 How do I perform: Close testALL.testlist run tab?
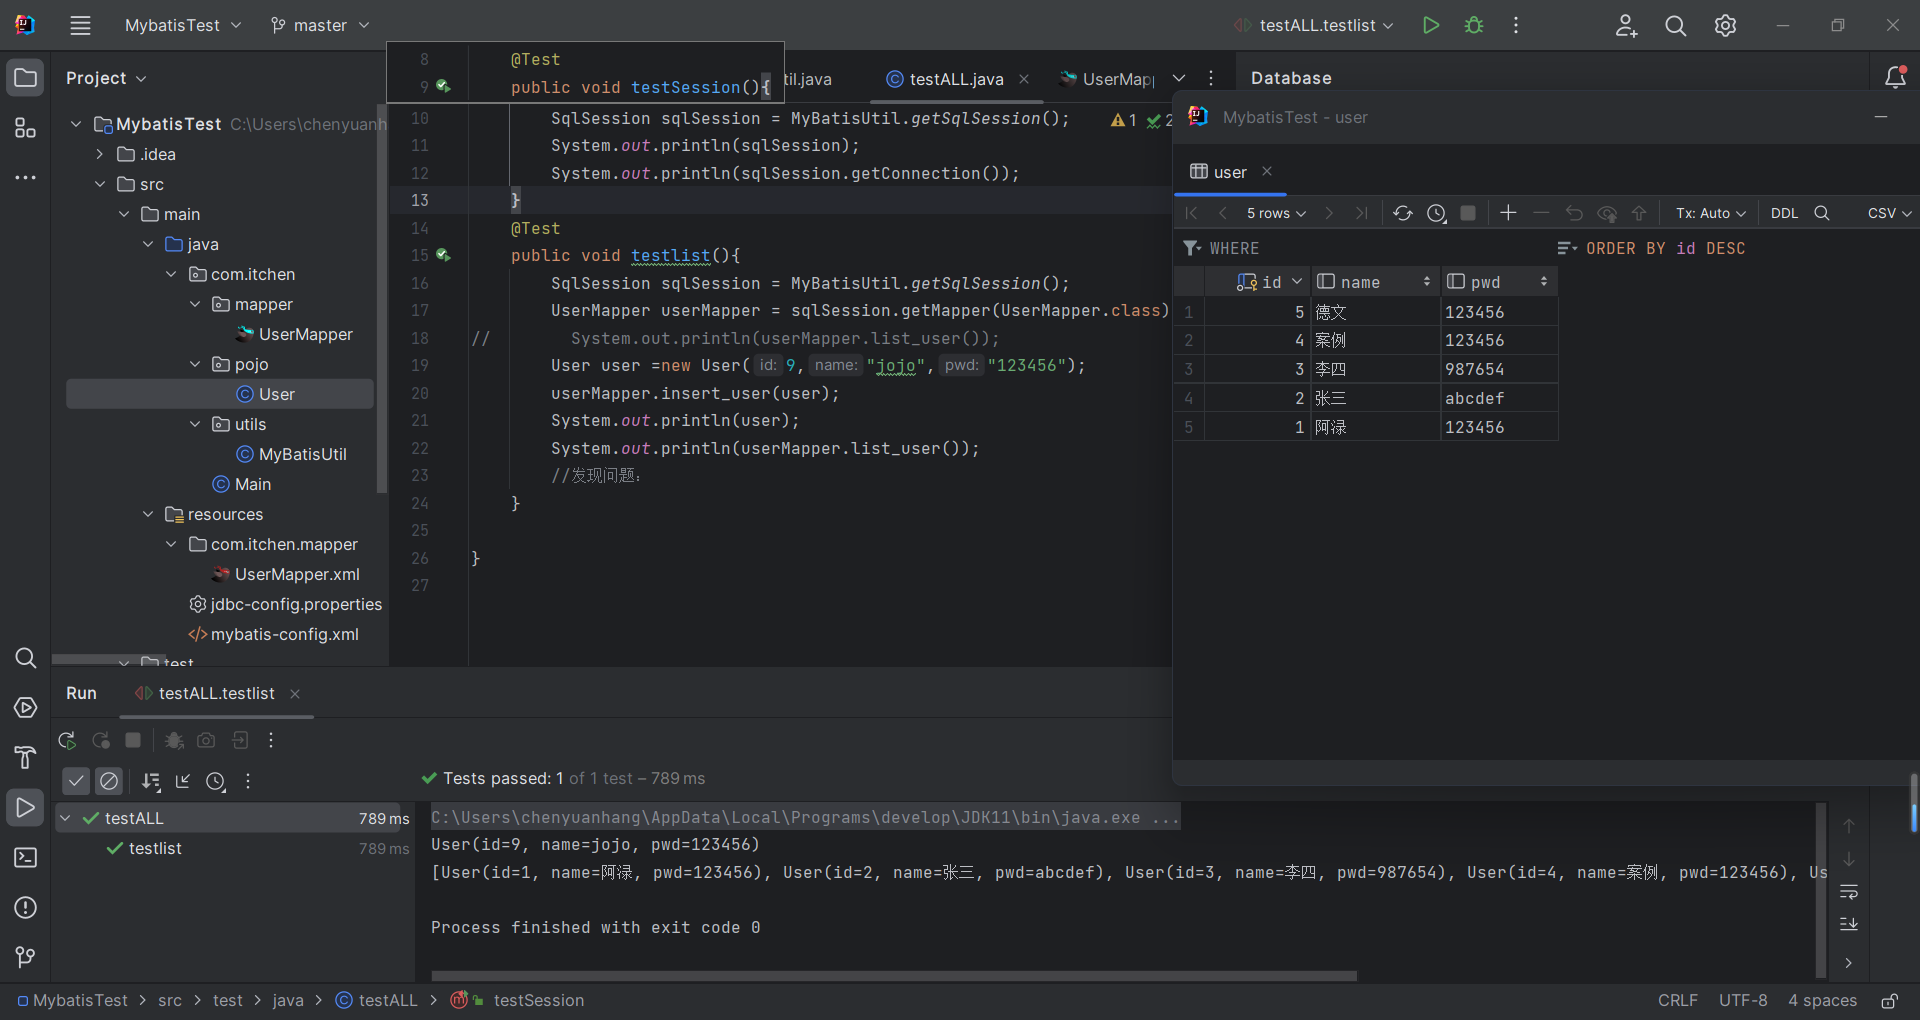click(295, 694)
